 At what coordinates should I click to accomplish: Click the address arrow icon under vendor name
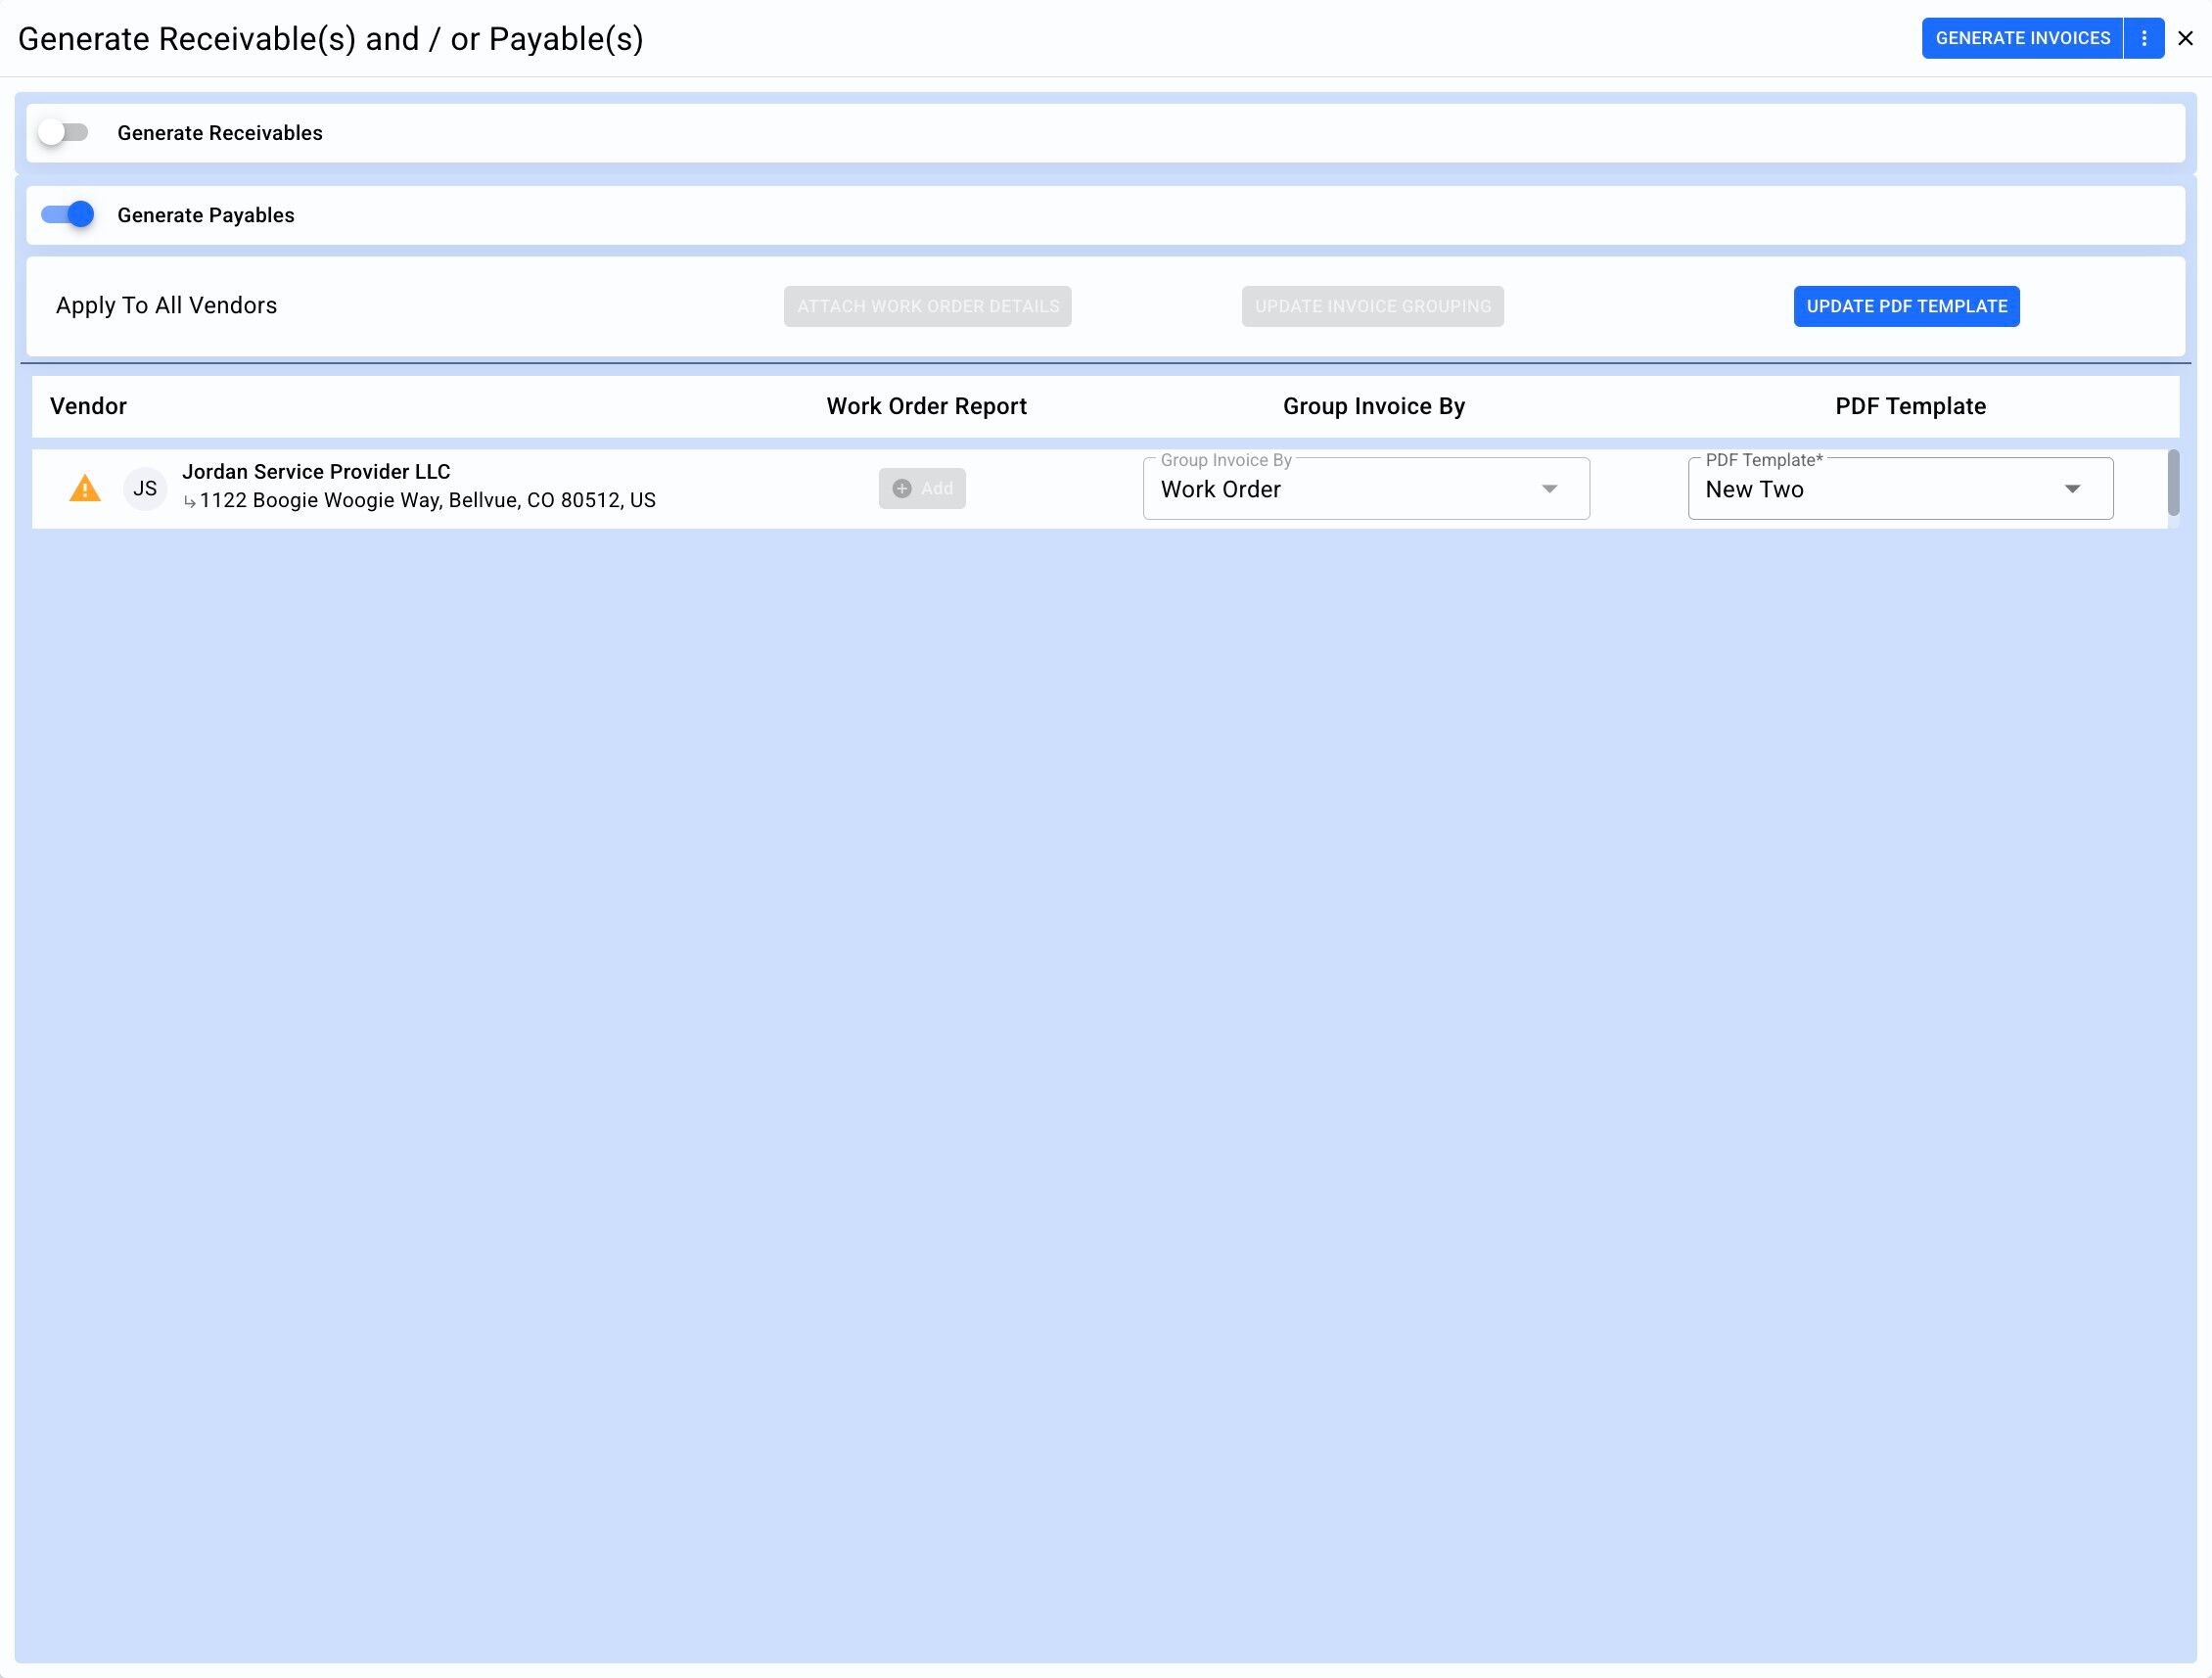(x=189, y=502)
